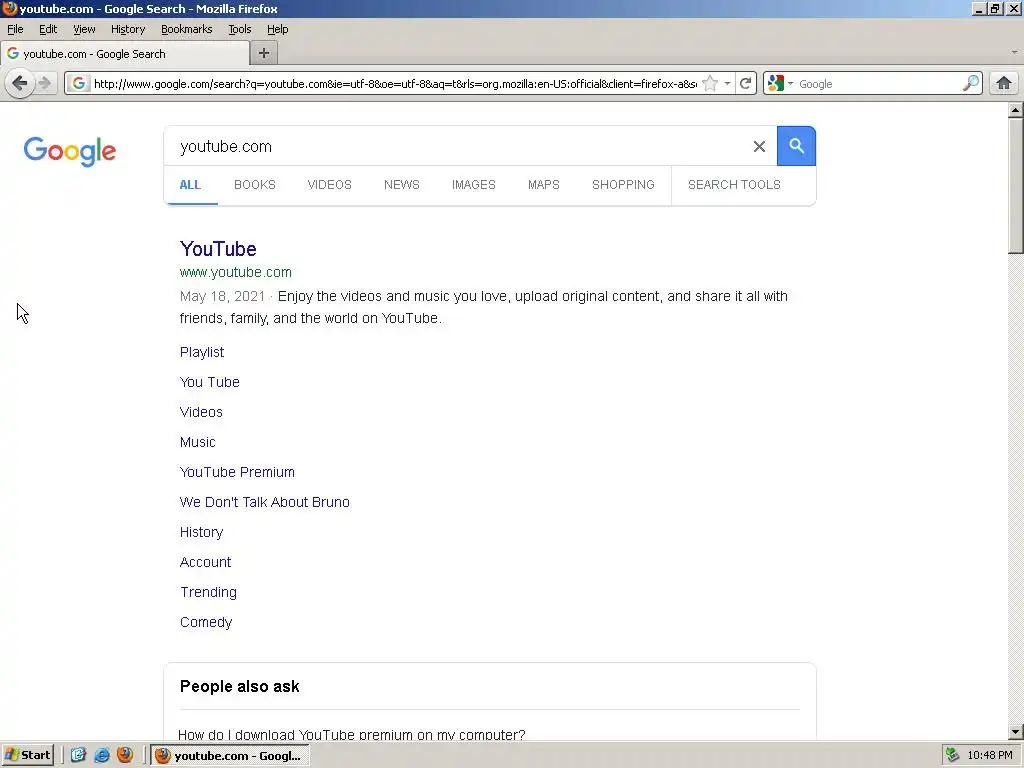Open address bar history dropdown arrow
The image size is (1024, 768).
click(x=728, y=84)
